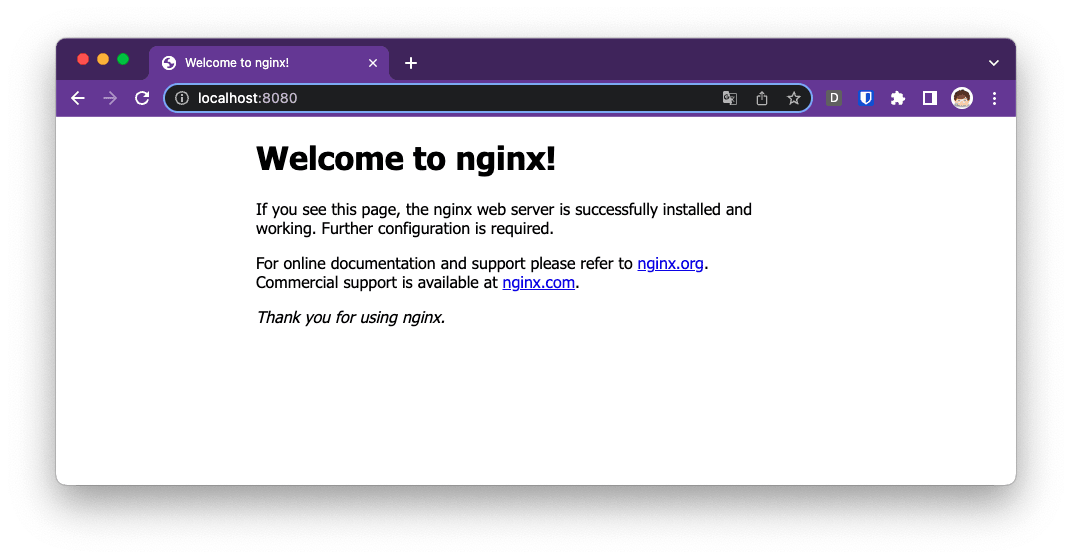Click the forward navigation arrow
Screen dimensions: 1072x559
click(110, 98)
